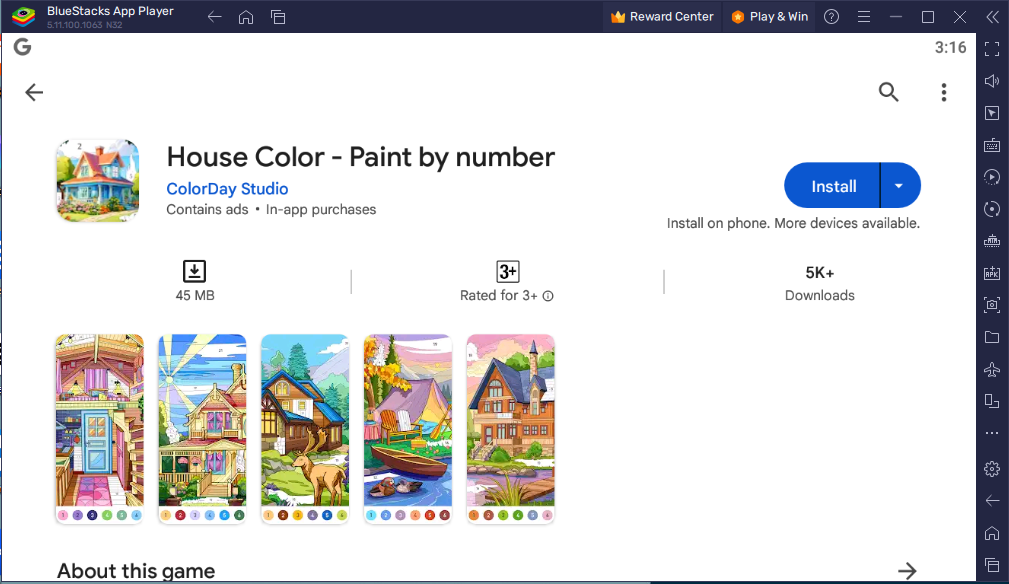
Task: Click About this game heading
Action: pyautogui.click(x=136, y=570)
